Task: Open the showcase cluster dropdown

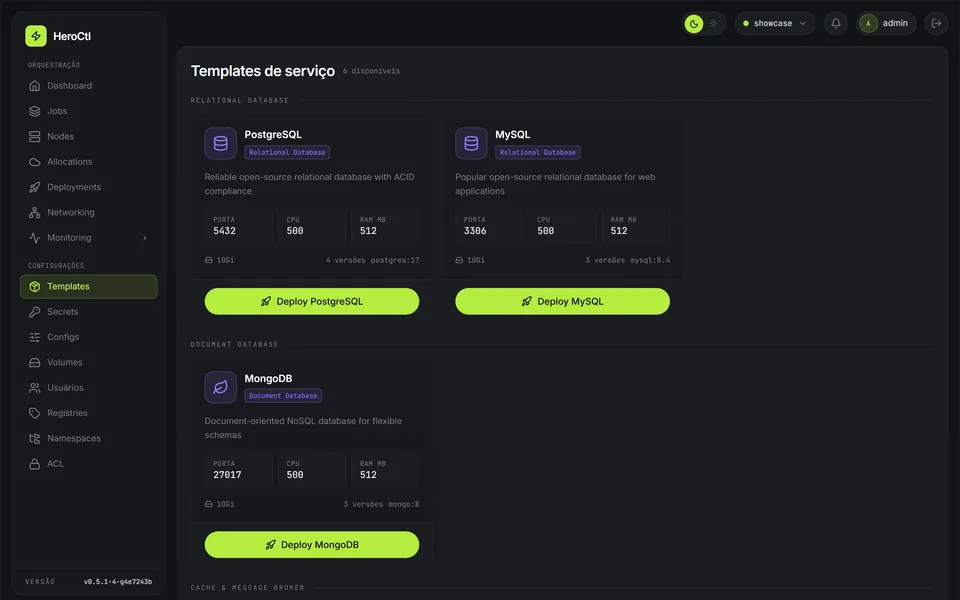Action: click(774, 23)
